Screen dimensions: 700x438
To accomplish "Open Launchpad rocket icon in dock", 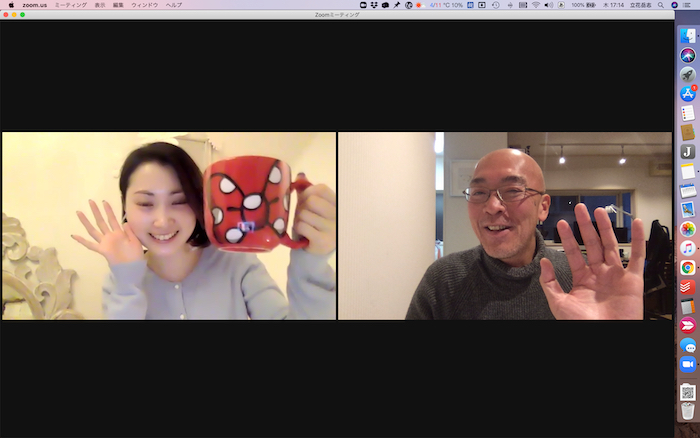I will point(687,74).
